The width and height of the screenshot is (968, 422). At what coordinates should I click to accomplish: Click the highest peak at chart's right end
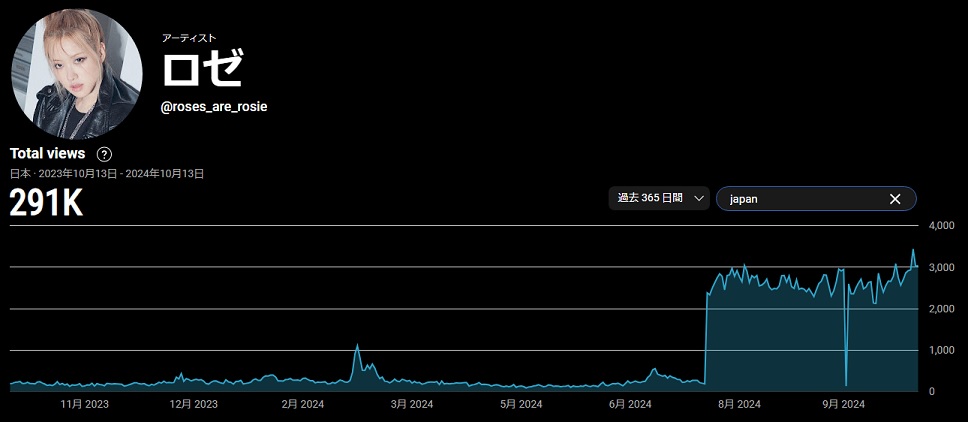[x=912, y=251]
